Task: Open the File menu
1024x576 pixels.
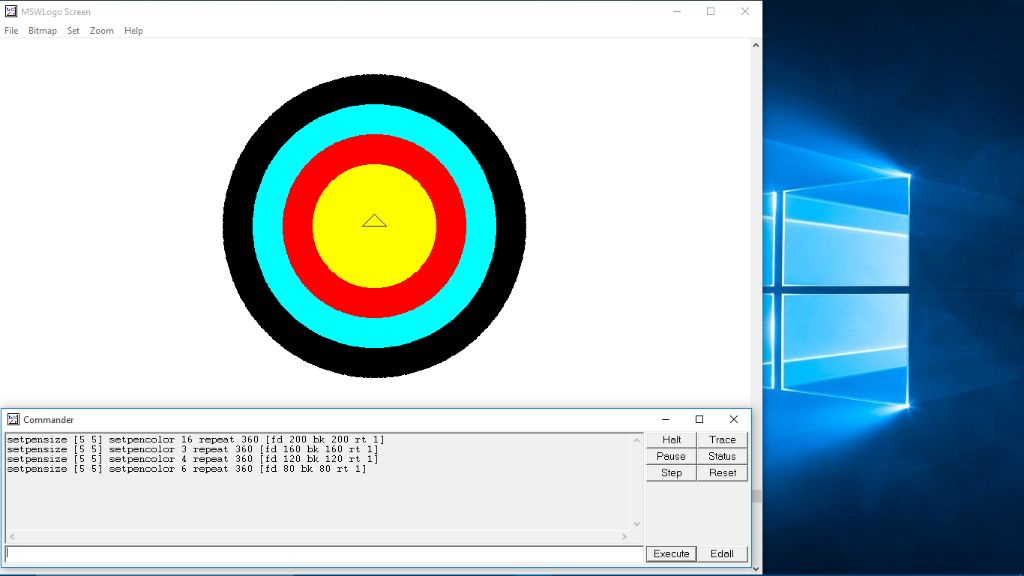Action: [11, 31]
